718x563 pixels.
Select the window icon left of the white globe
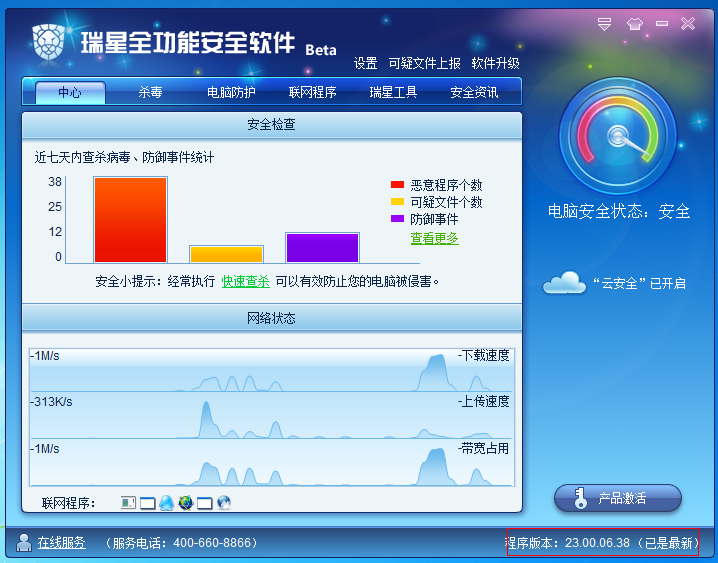[x=205, y=503]
